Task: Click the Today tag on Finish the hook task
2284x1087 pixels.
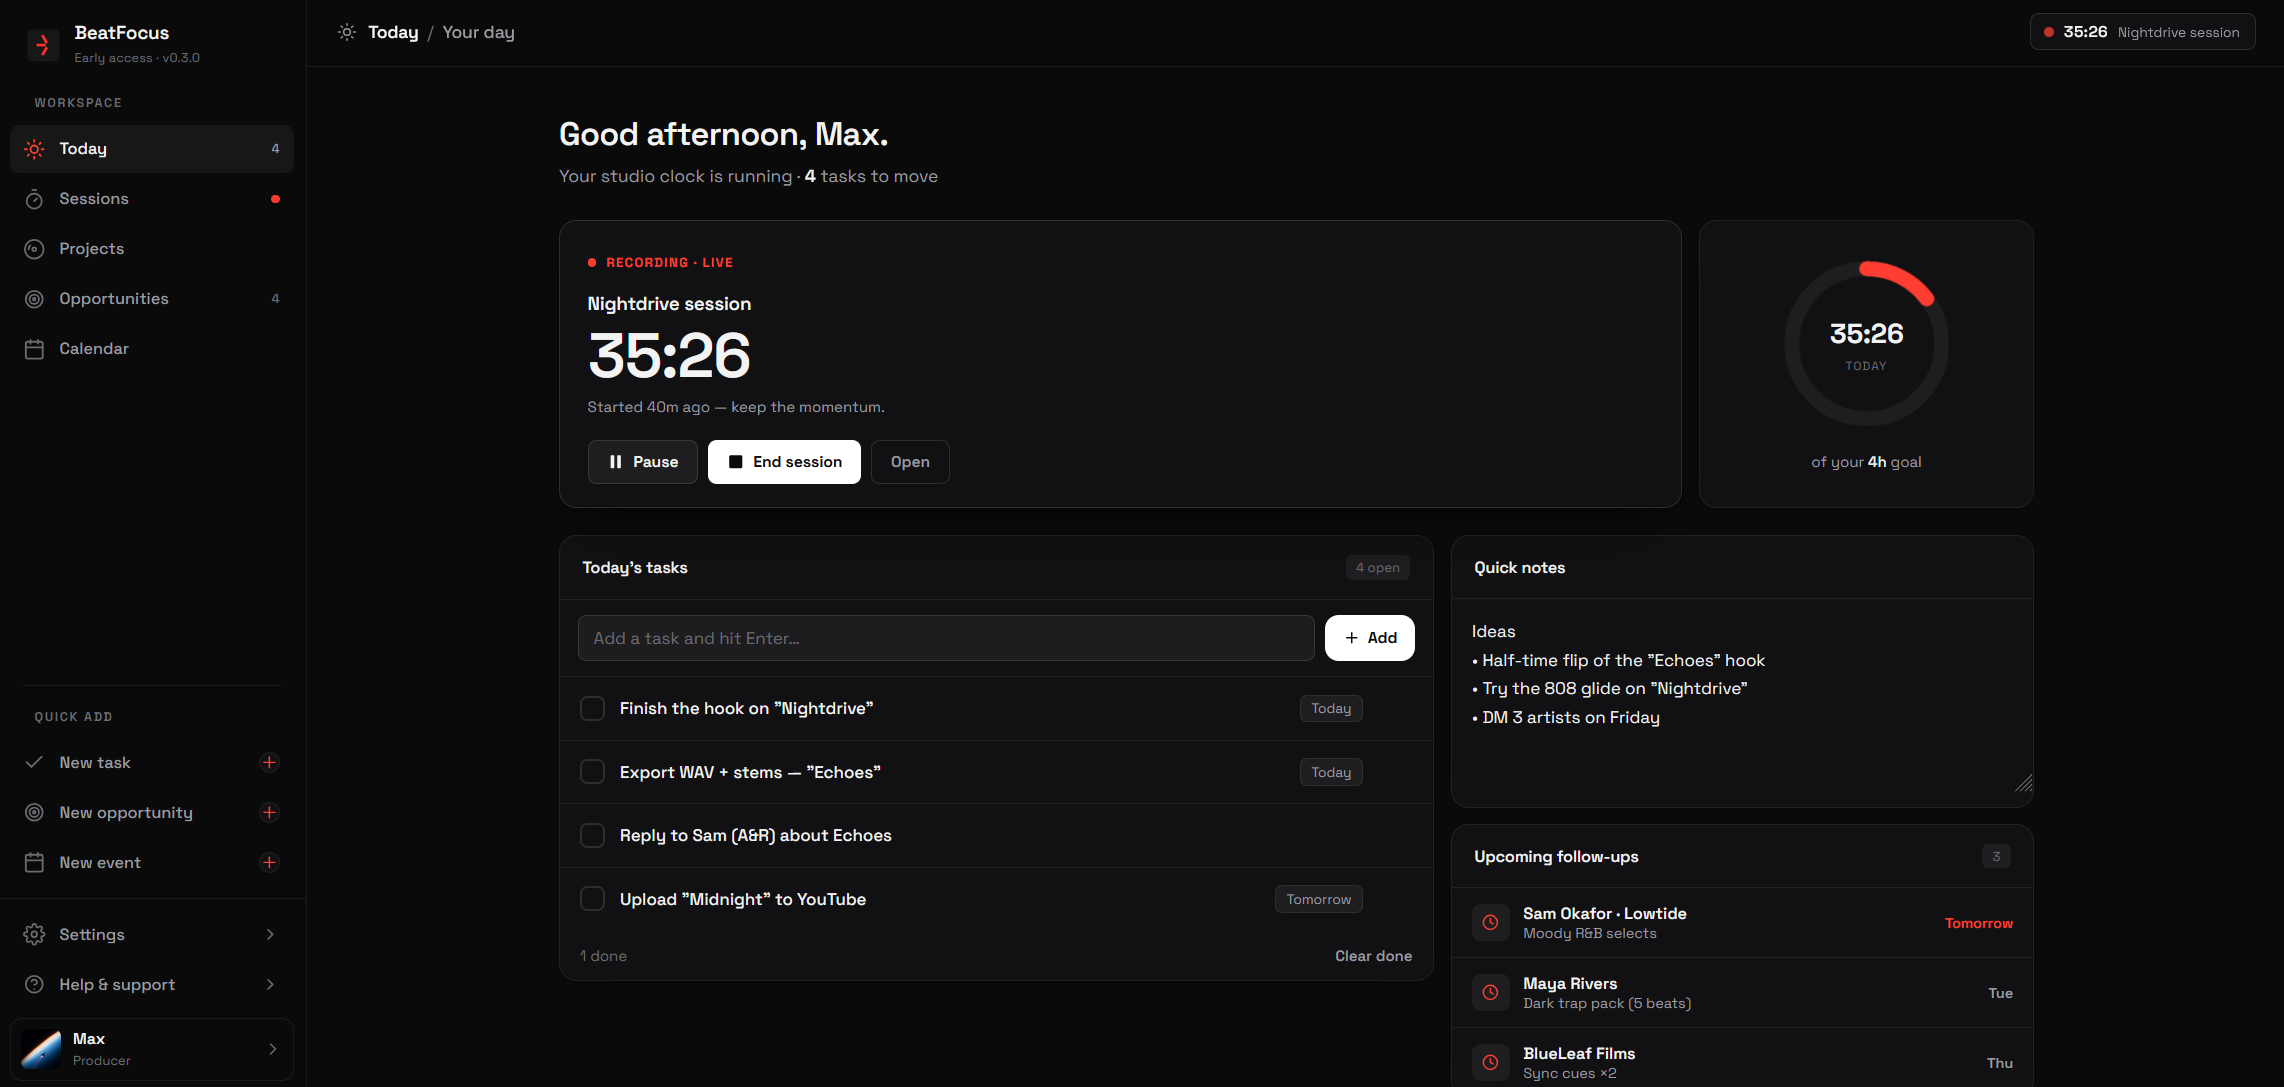Action: tap(1331, 708)
